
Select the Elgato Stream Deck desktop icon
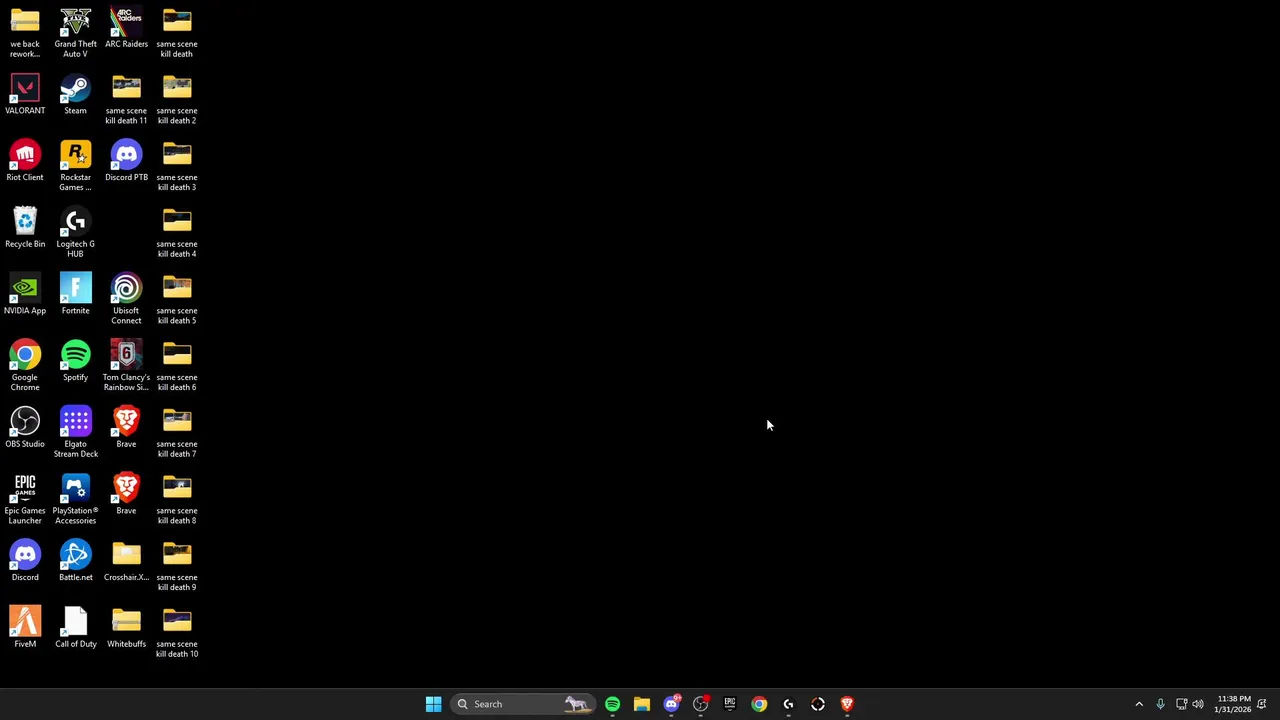pos(75,433)
